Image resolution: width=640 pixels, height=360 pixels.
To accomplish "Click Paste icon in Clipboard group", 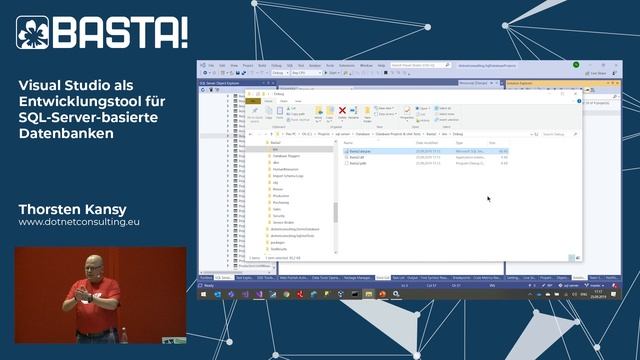I will (280, 111).
